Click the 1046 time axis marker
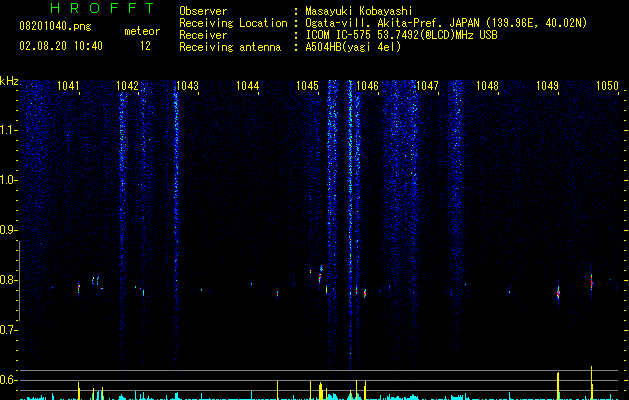Image resolution: width=629 pixels, height=400 pixels. pos(367,86)
